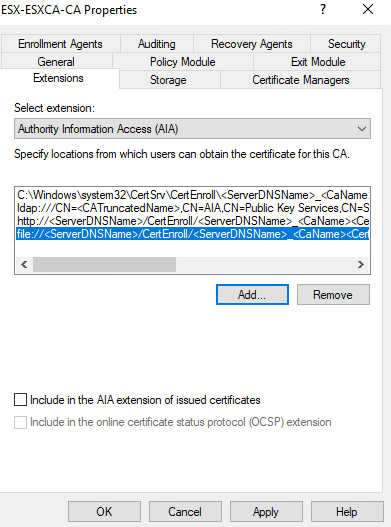Select the ldap:///CN= location entry
Viewport: 391px width, 527px height.
193,208
